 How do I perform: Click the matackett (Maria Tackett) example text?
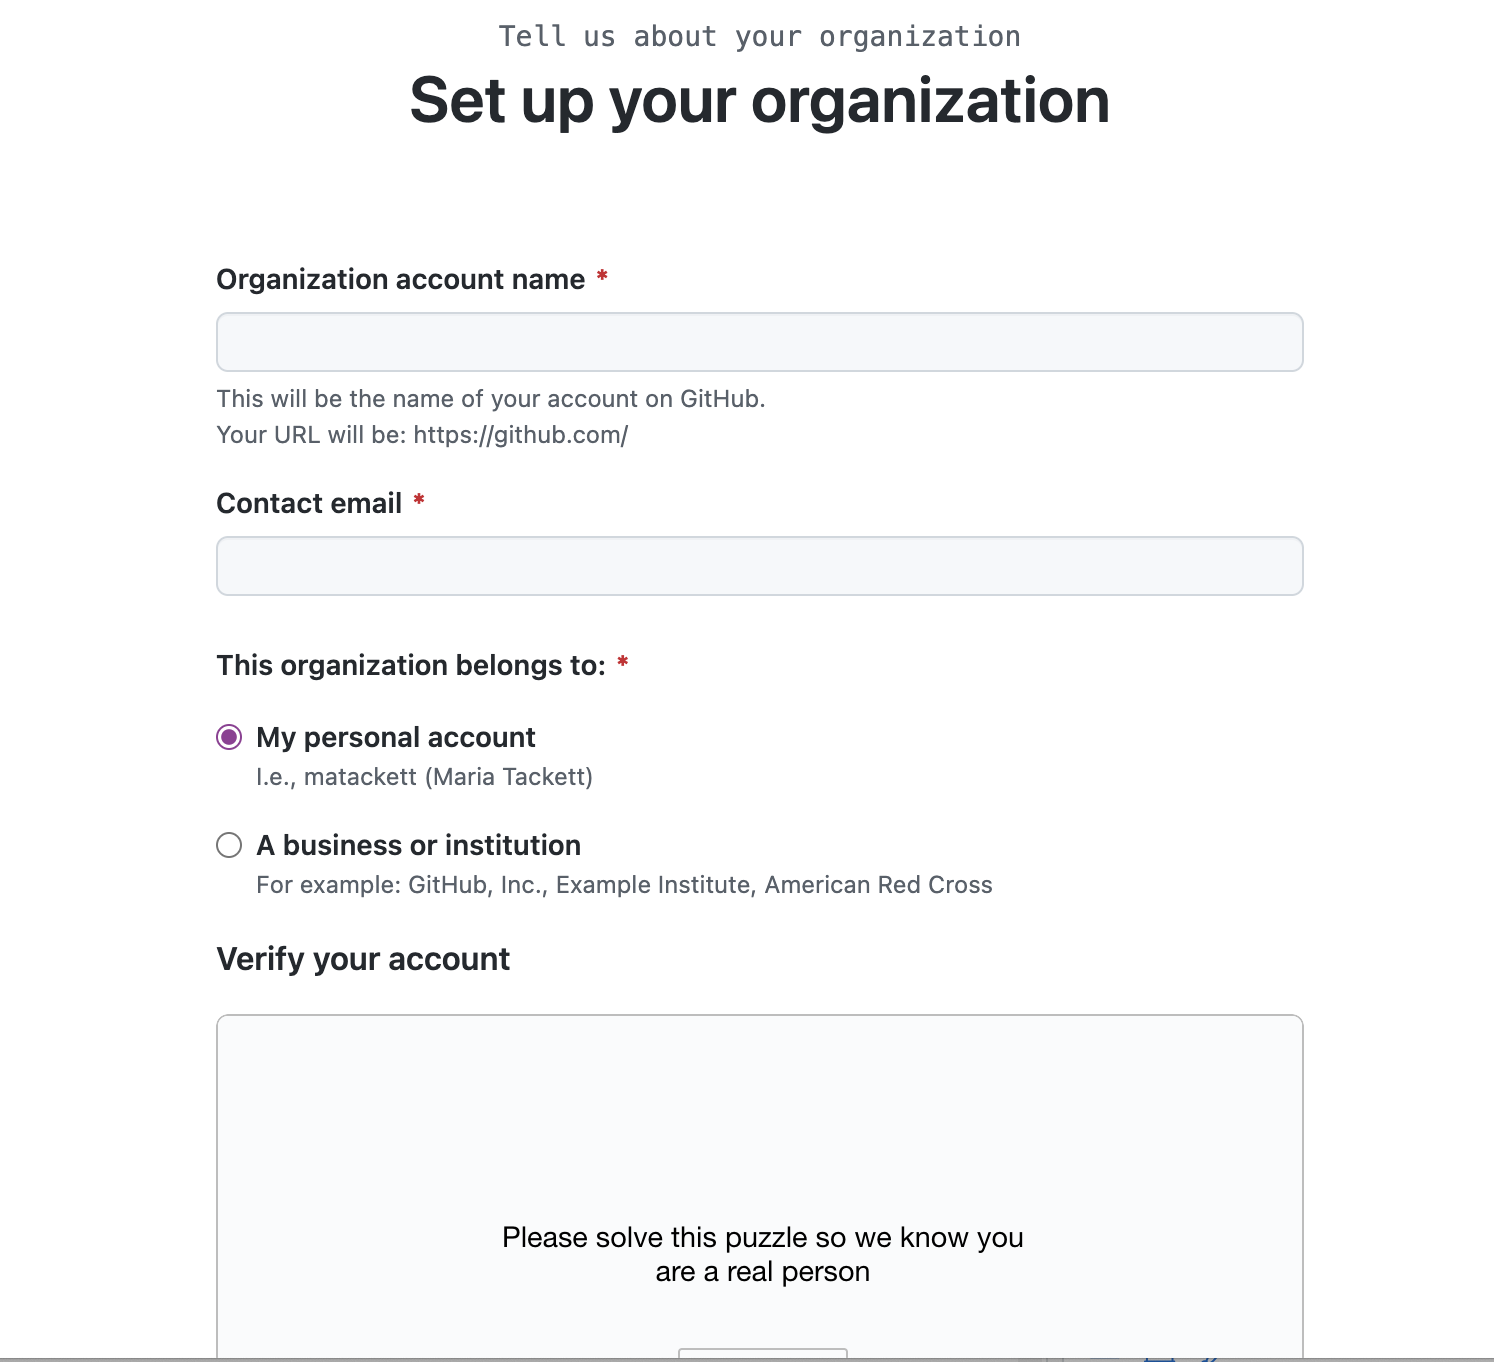pos(424,776)
